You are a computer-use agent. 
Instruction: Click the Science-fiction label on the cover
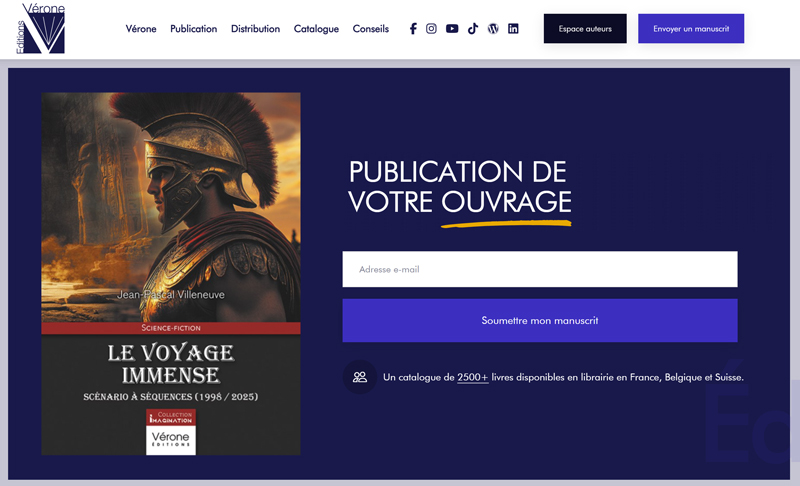click(x=171, y=328)
